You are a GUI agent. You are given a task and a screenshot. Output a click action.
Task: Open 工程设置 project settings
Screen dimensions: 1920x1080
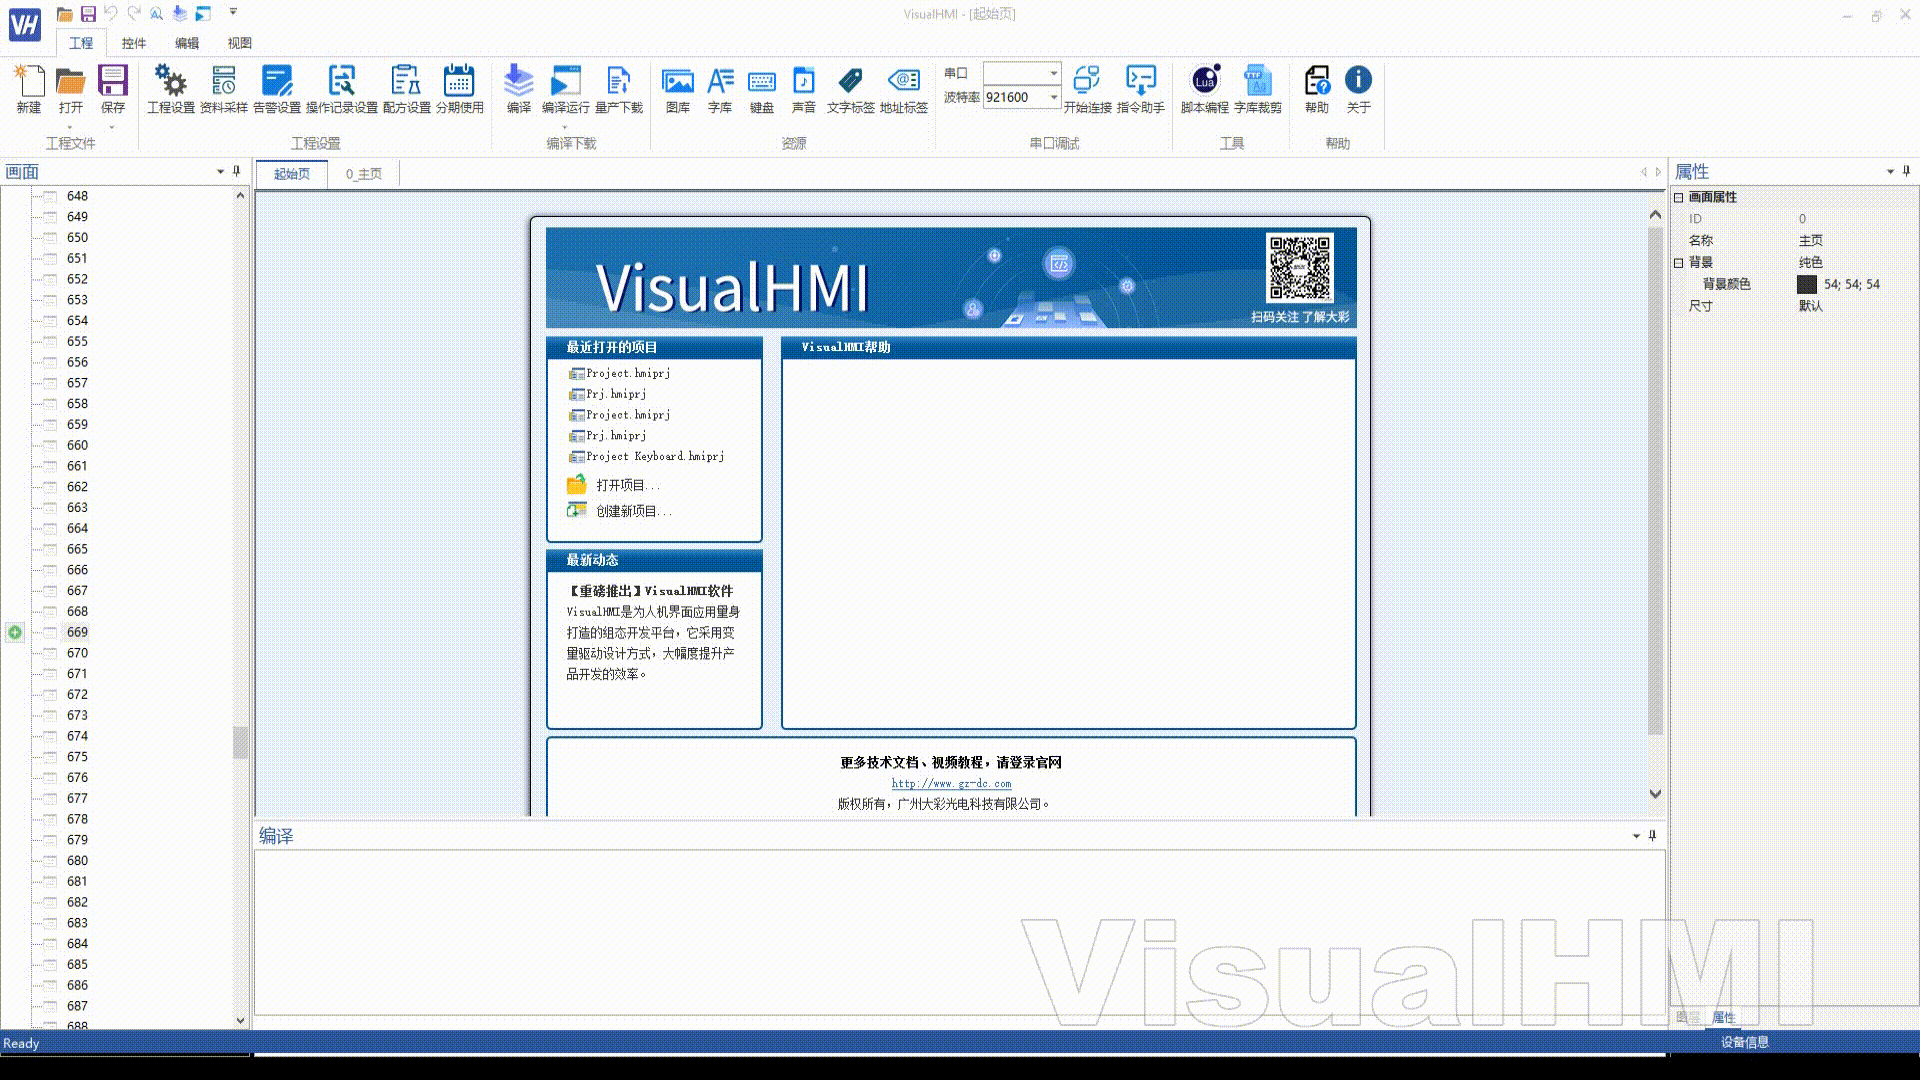[x=171, y=90]
